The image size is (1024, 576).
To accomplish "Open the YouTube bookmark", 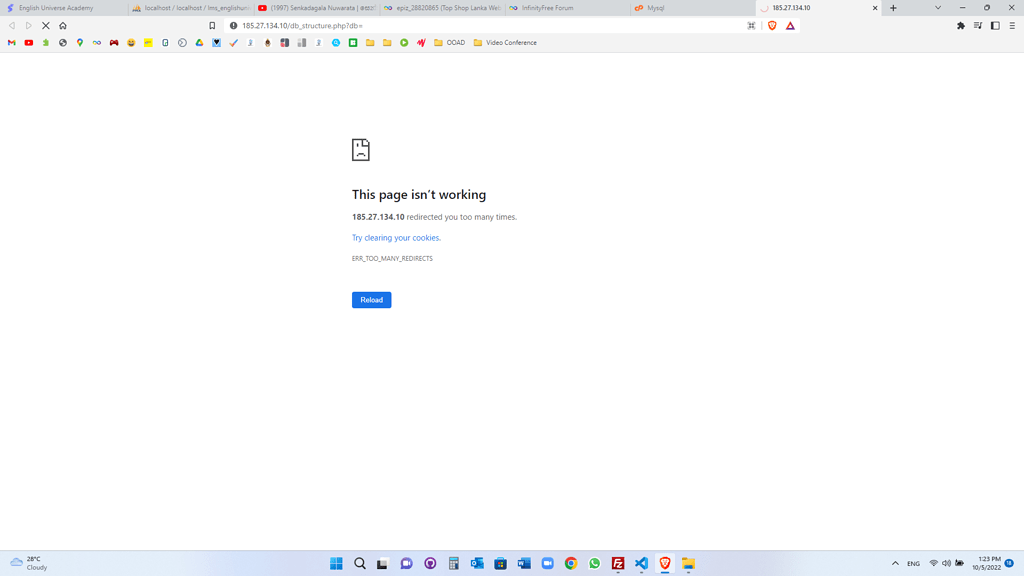I will coord(28,43).
